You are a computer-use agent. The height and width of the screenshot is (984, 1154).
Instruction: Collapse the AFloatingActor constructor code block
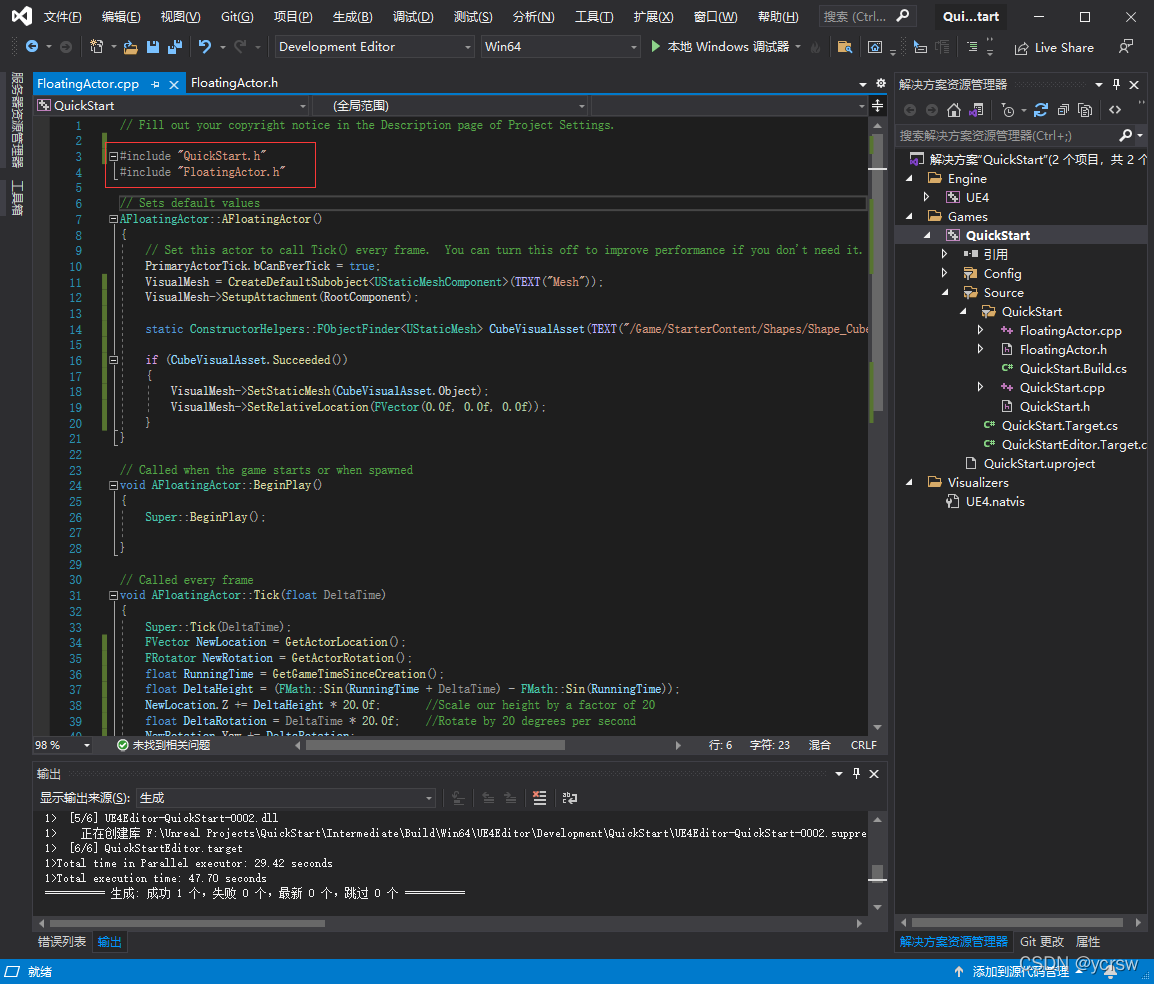[x=113, y=219]
